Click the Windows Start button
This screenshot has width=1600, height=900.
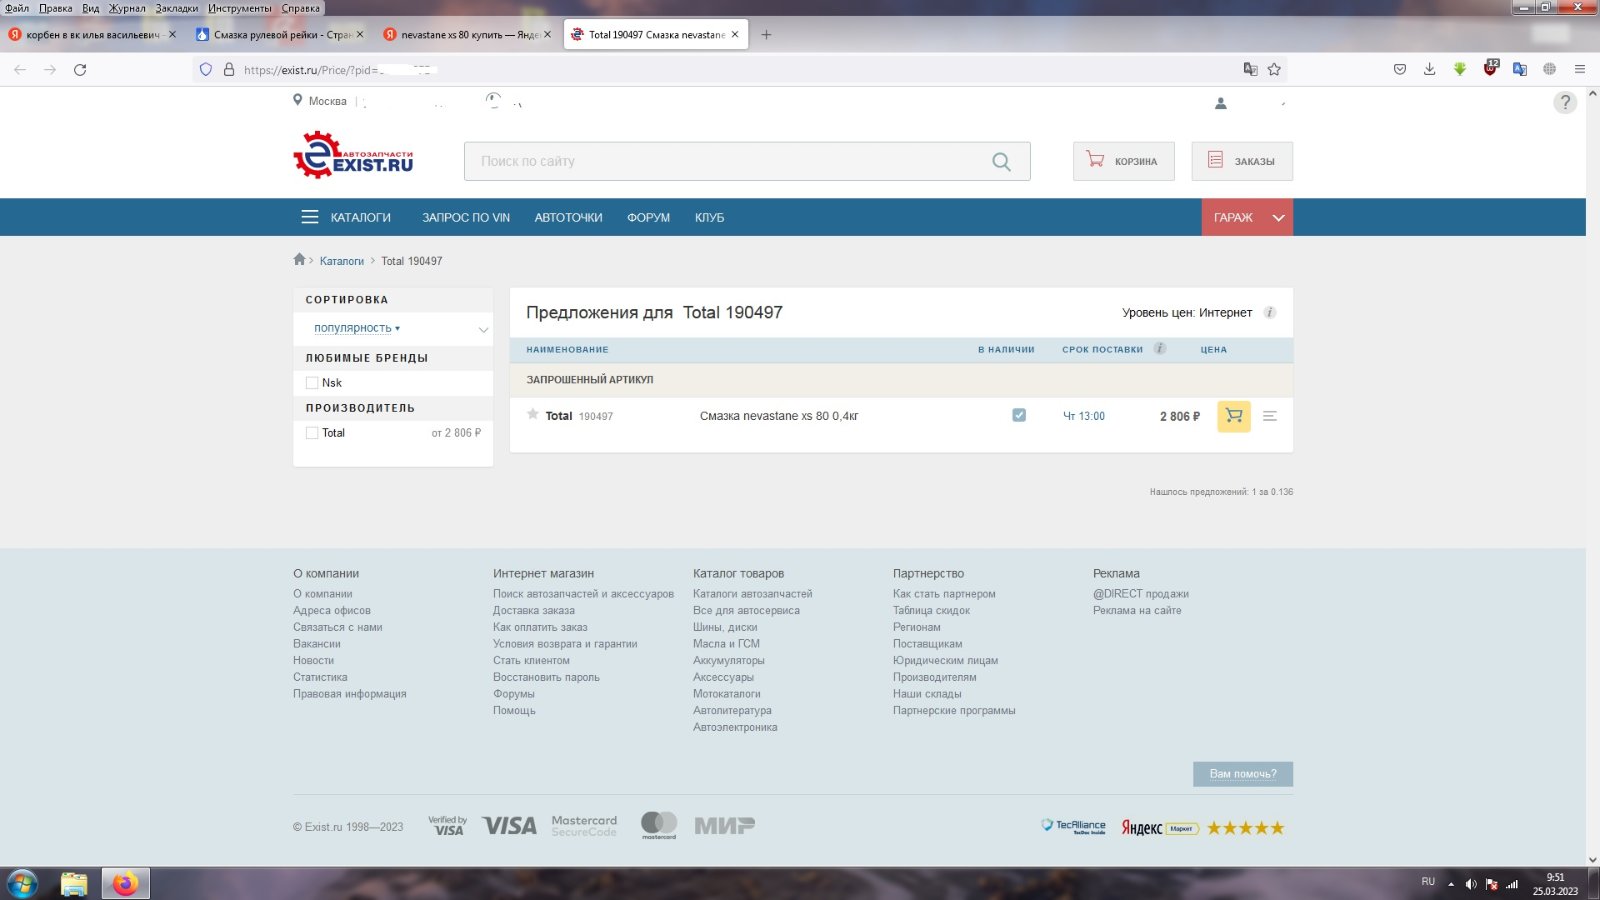22,884
